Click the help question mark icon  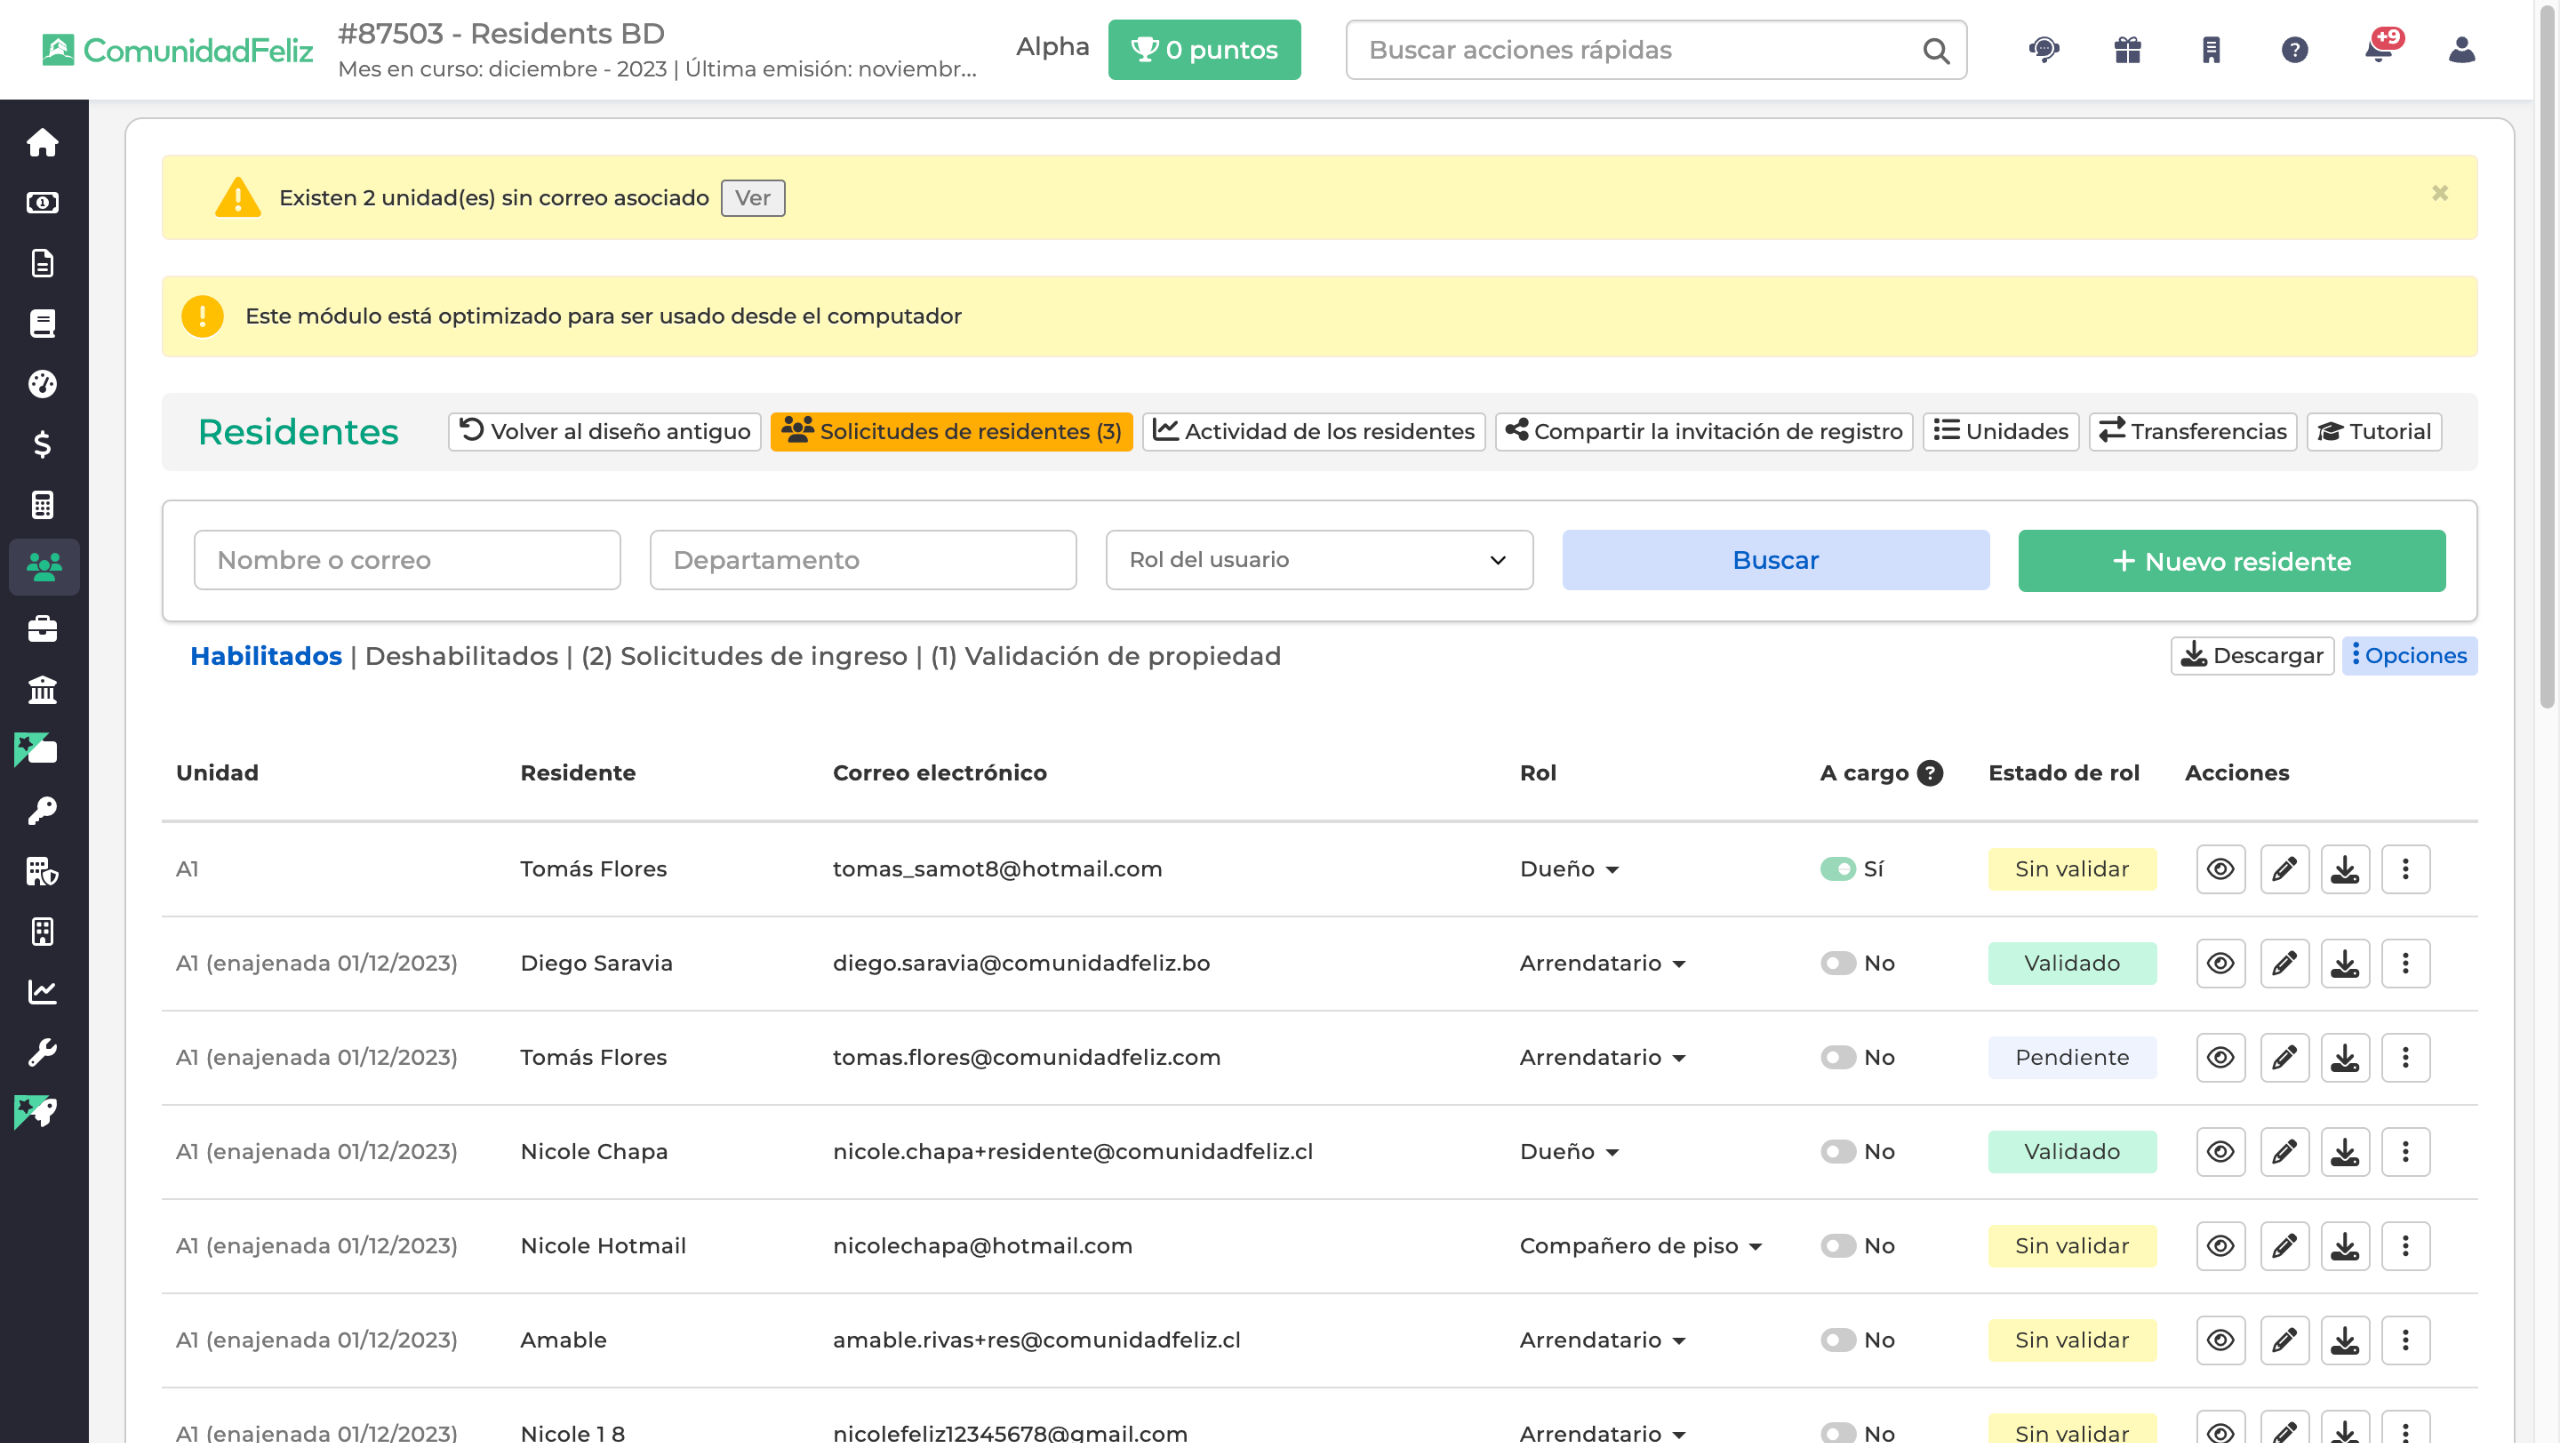point(2294,49)
